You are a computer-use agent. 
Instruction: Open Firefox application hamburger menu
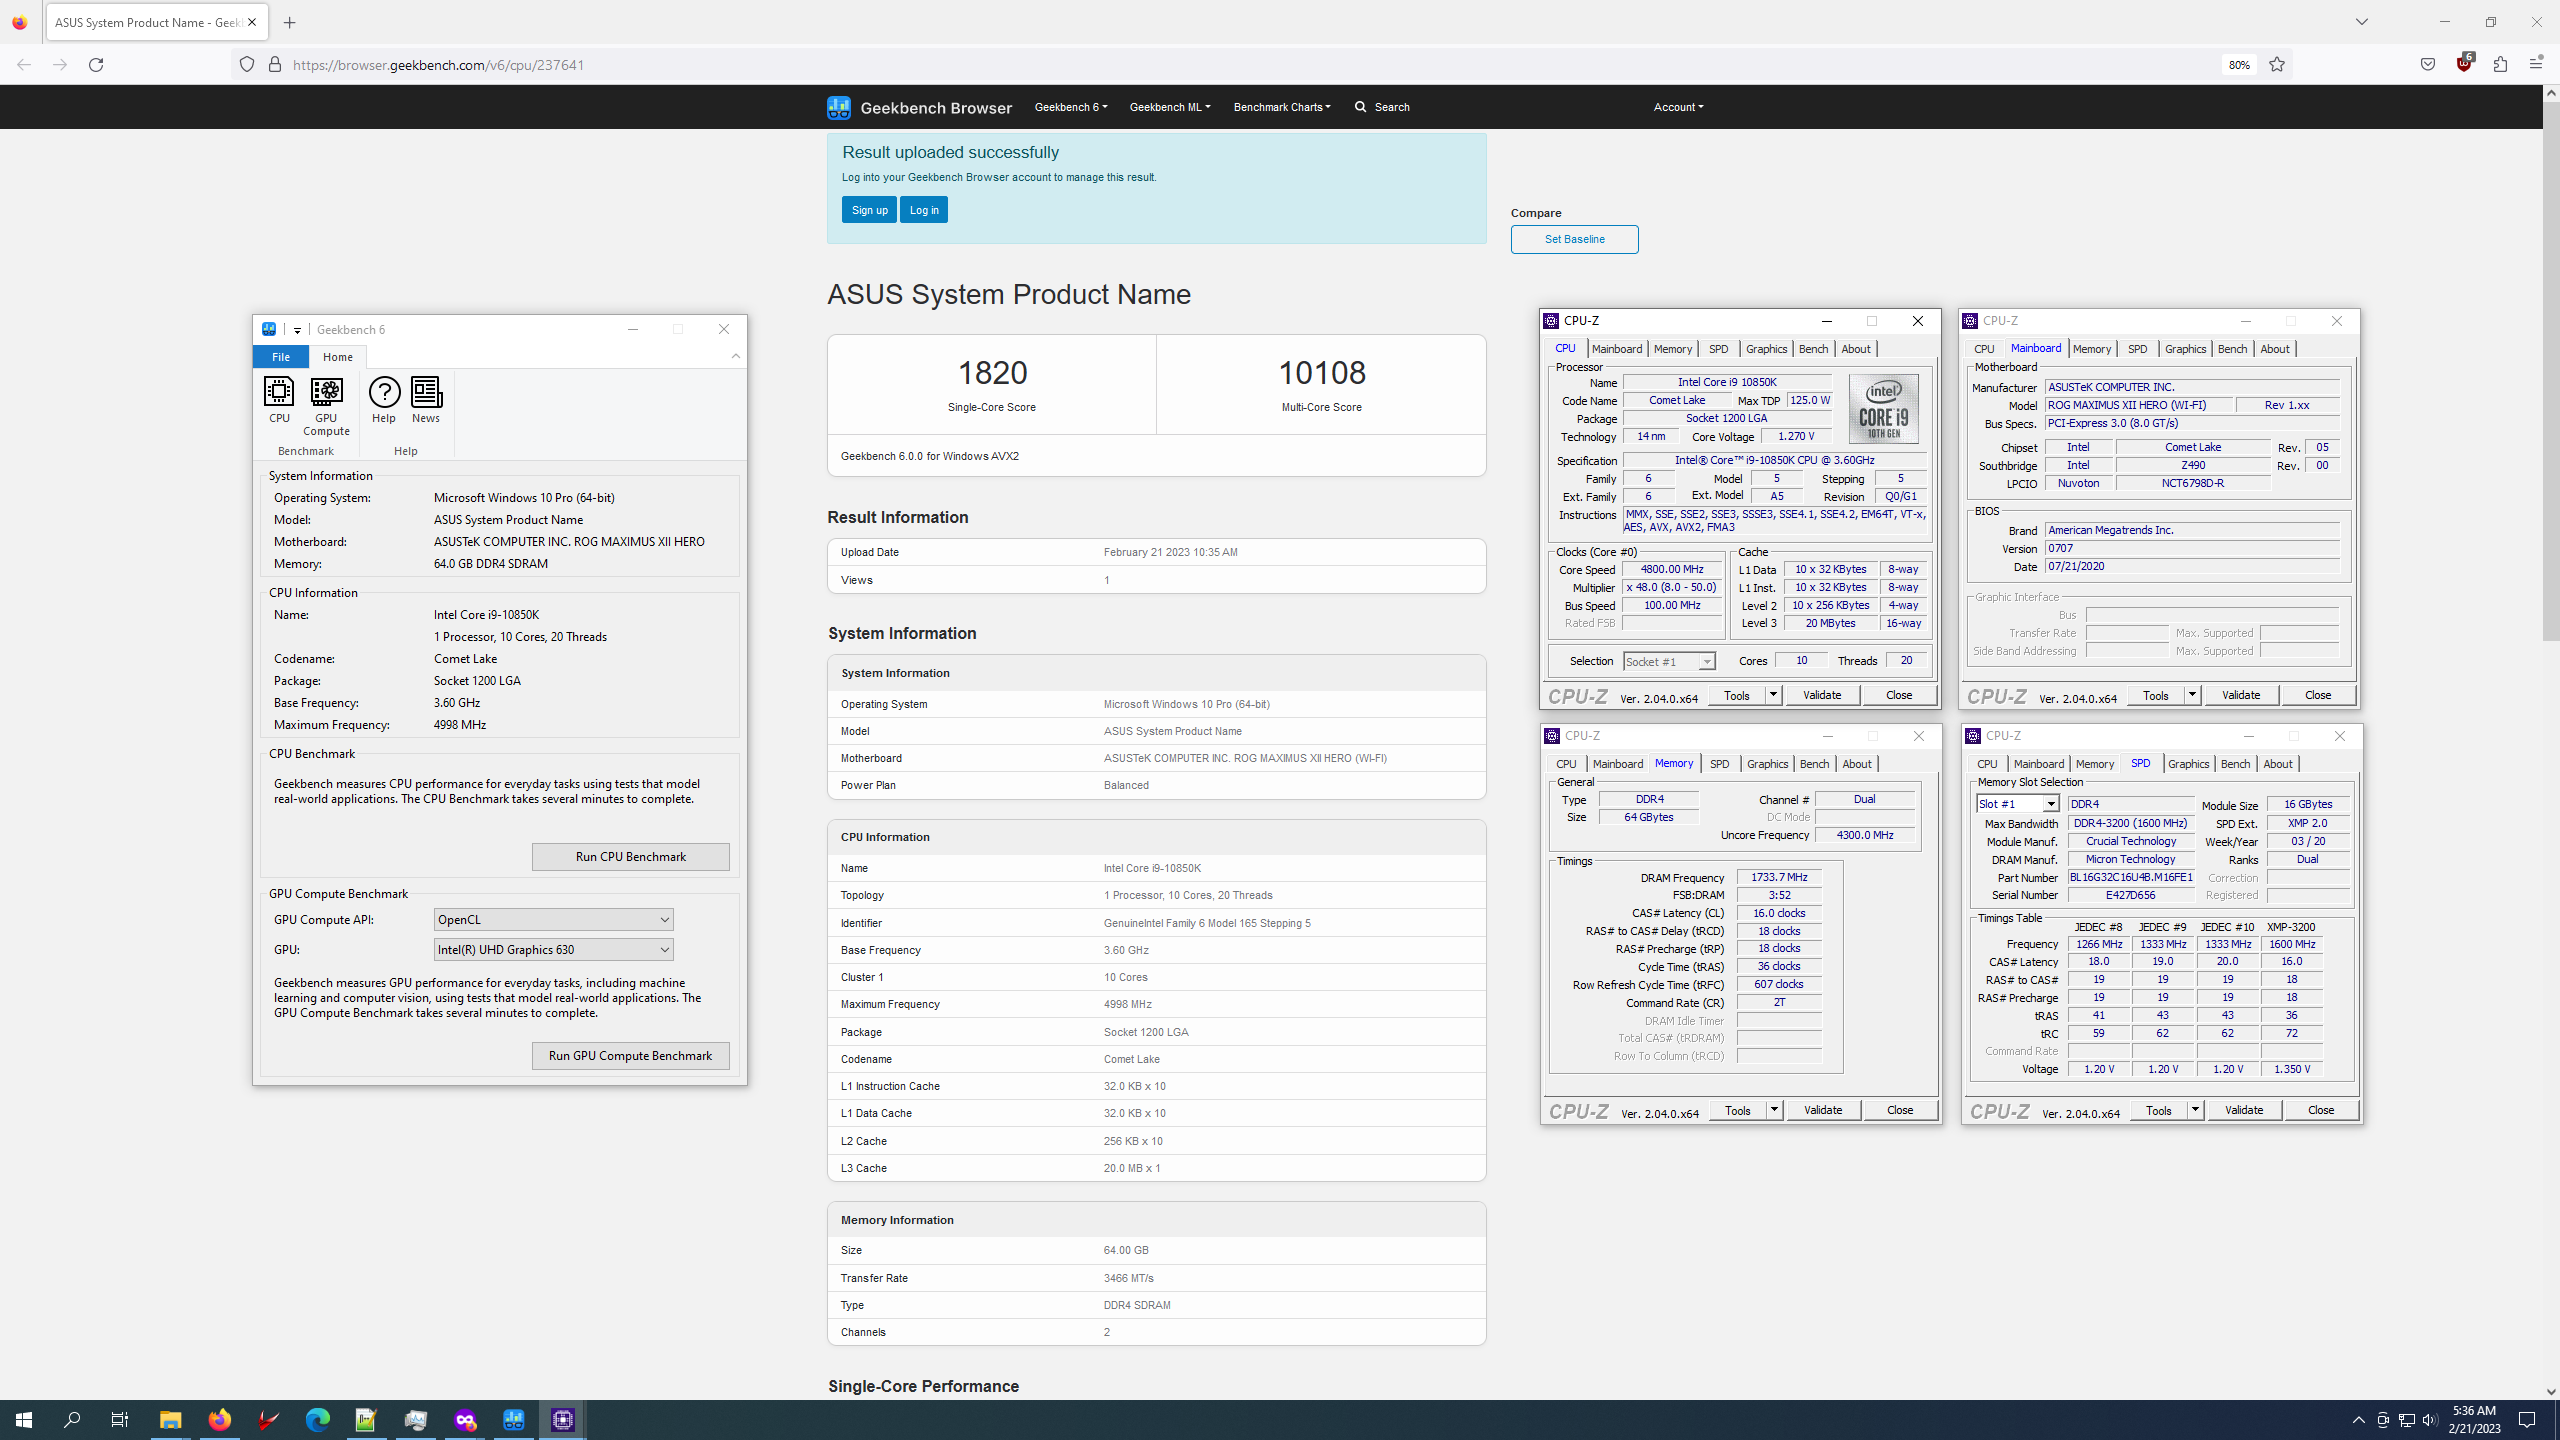2536,65
